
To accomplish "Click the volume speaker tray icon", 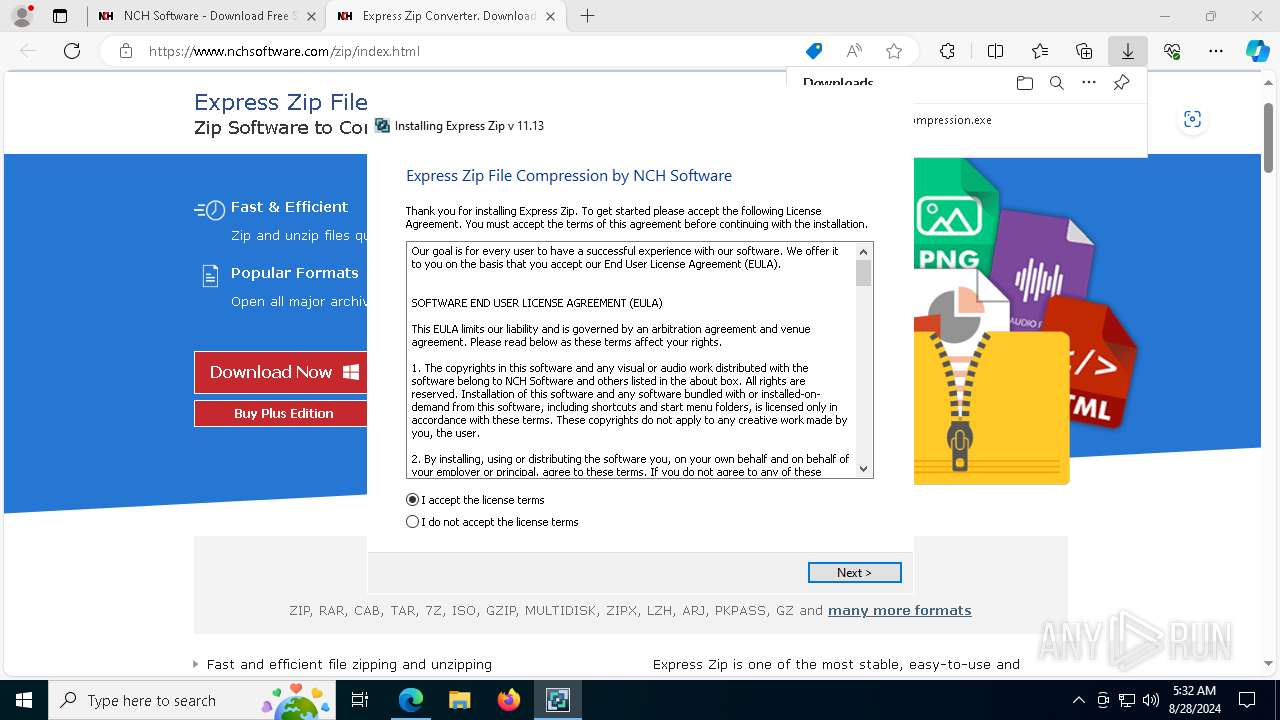I will (x=1151, y=700).
